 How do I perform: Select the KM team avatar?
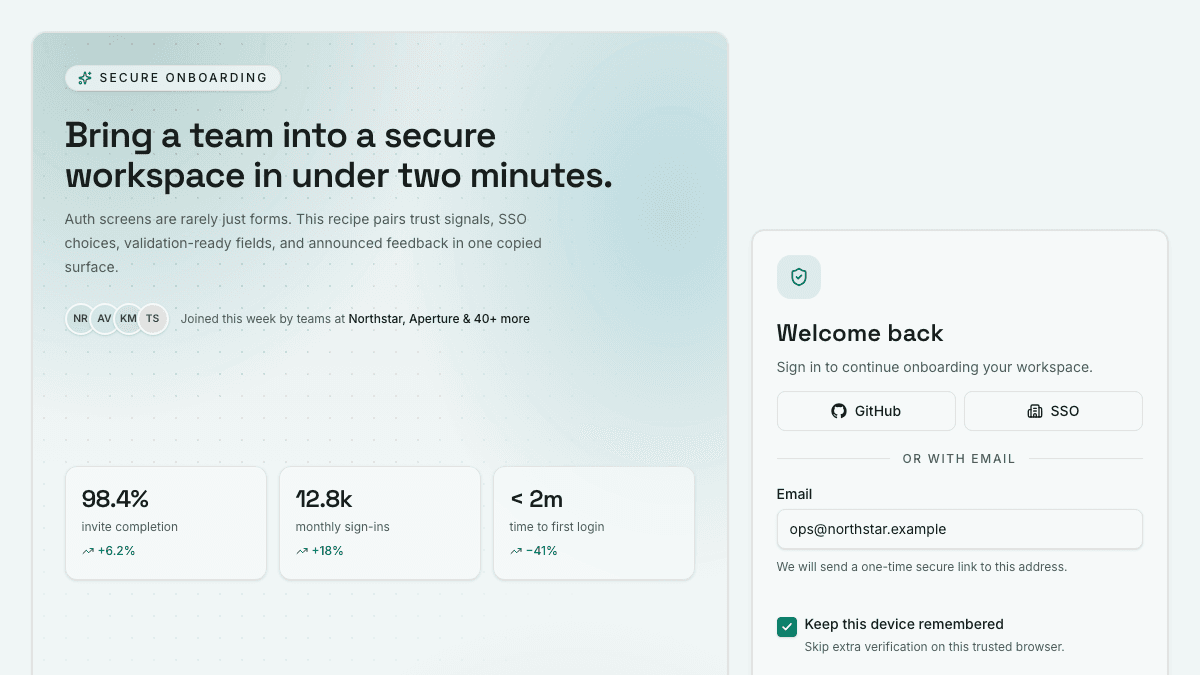point(128,319)
